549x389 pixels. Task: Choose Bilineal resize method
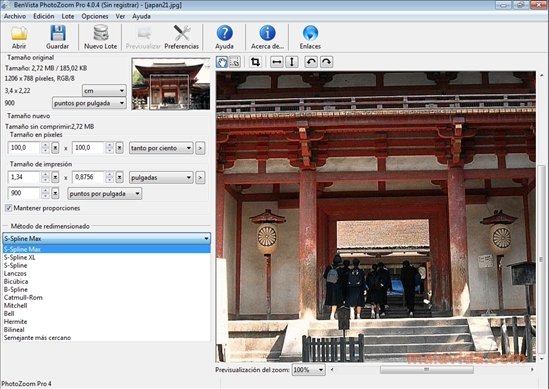coord(106,330)
